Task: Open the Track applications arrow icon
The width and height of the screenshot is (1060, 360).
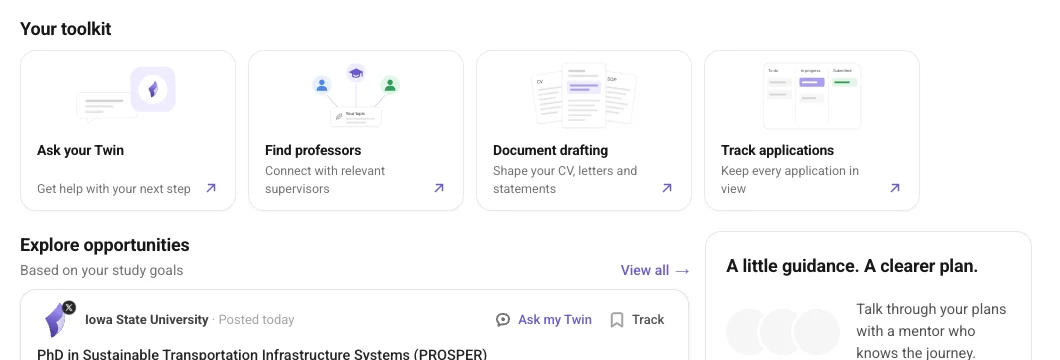Action: (x=894, y=188)
